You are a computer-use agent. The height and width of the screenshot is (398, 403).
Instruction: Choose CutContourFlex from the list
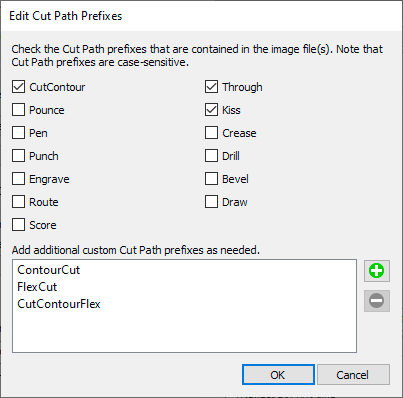pos(59,304)
